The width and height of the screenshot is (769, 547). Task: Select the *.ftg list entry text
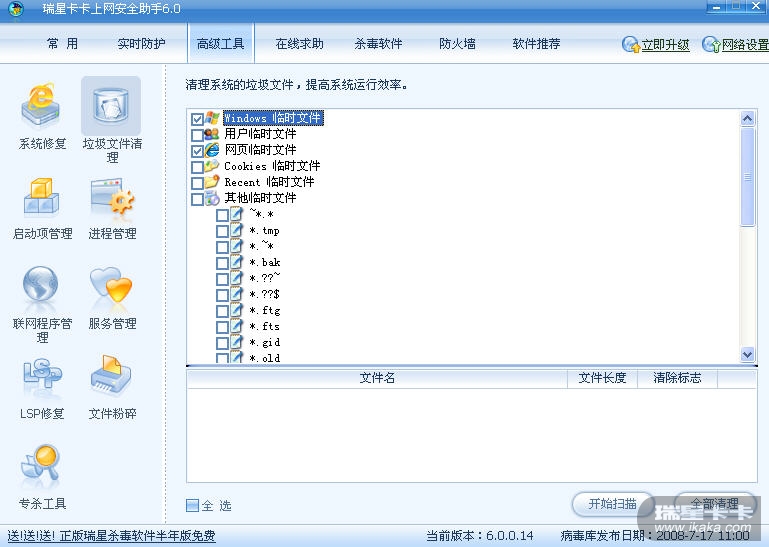click(264, 311)
